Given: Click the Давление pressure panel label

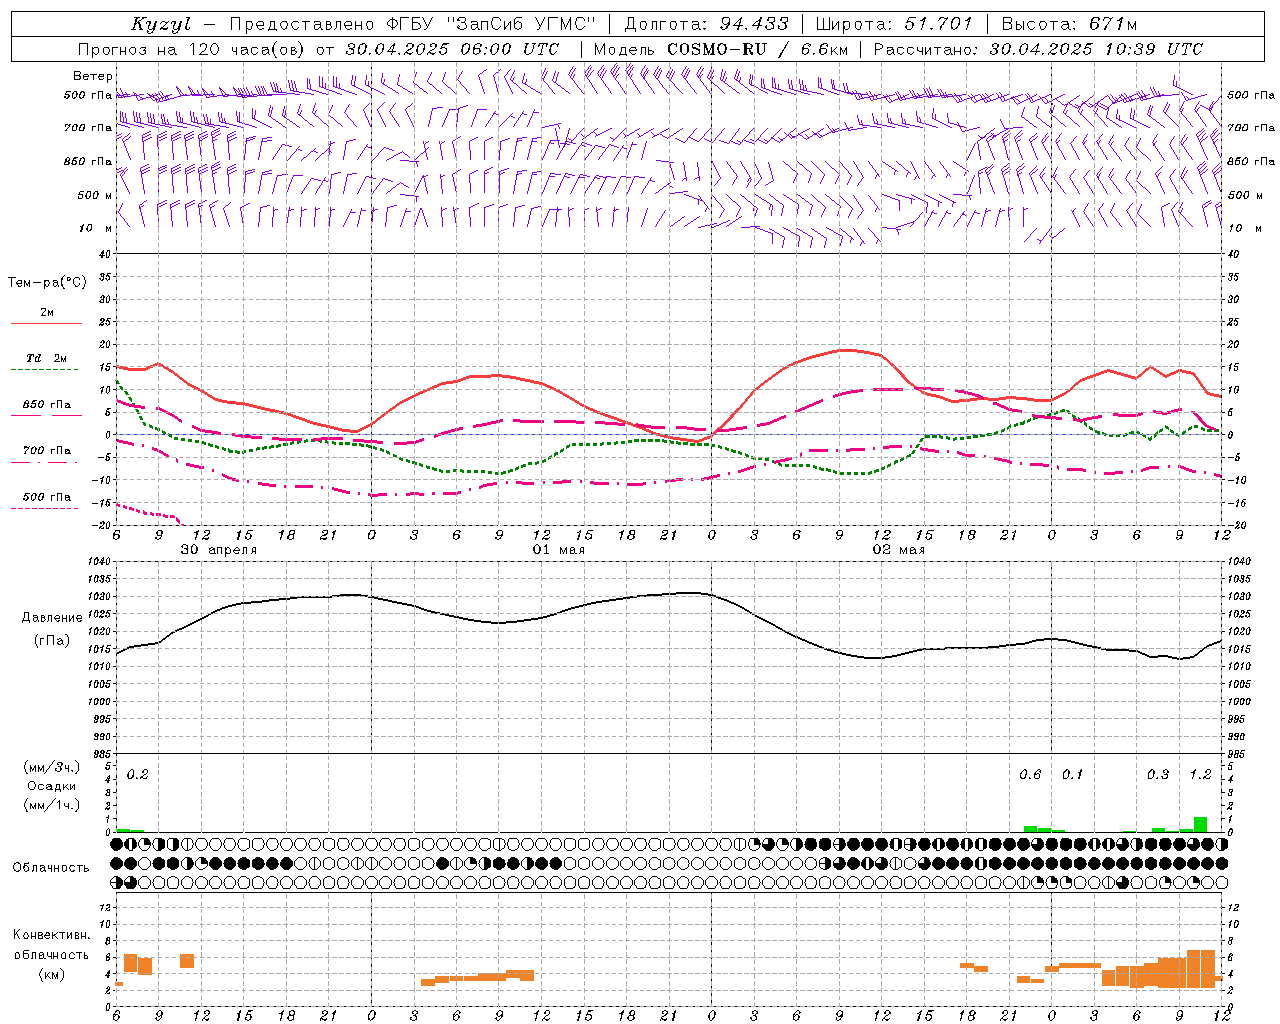Looking at the screenshot, I should click(52, 618).
